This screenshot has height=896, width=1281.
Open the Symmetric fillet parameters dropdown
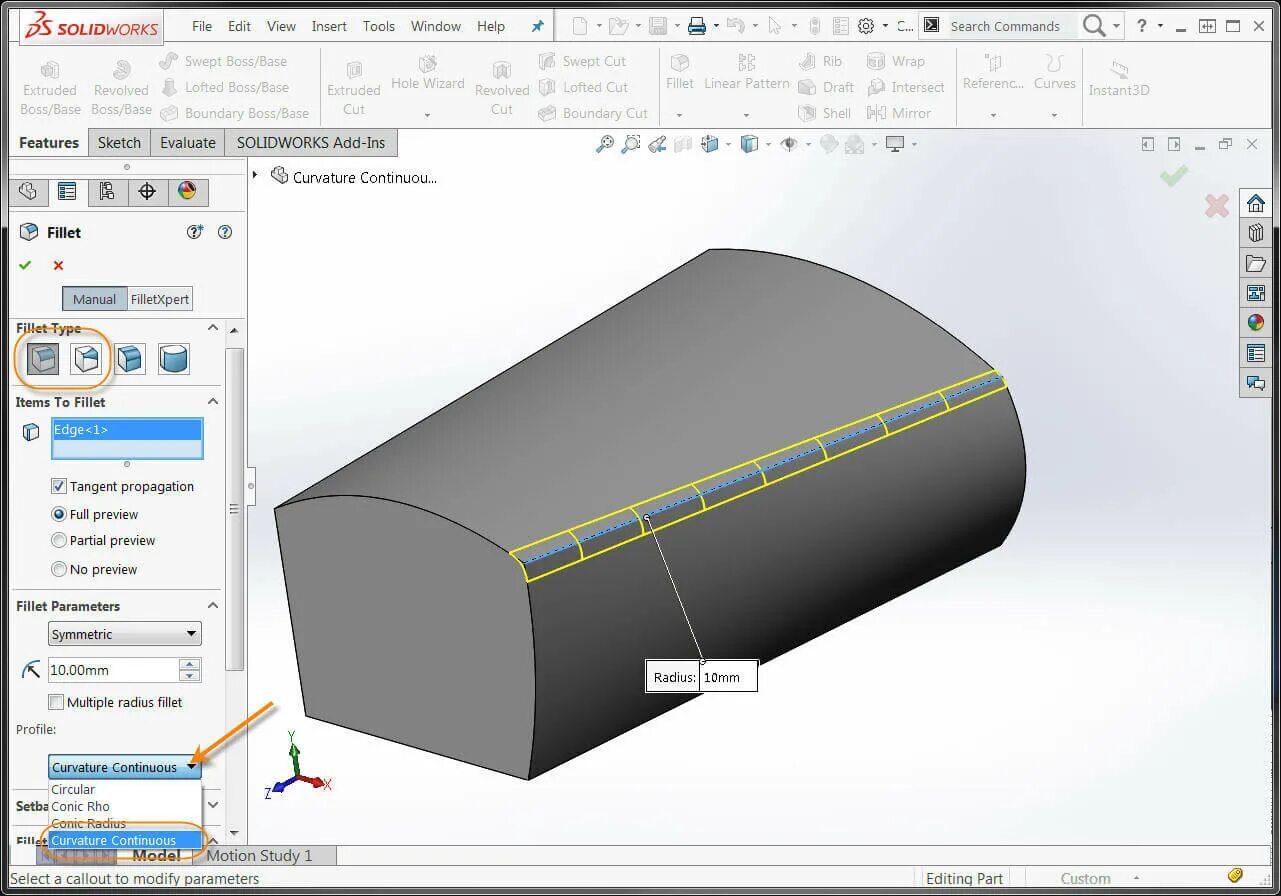tap(191, 633)
